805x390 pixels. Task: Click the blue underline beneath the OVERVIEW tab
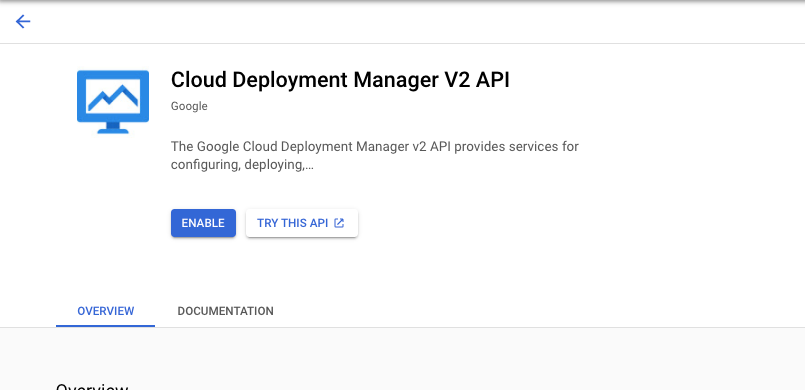pos(106,325)
